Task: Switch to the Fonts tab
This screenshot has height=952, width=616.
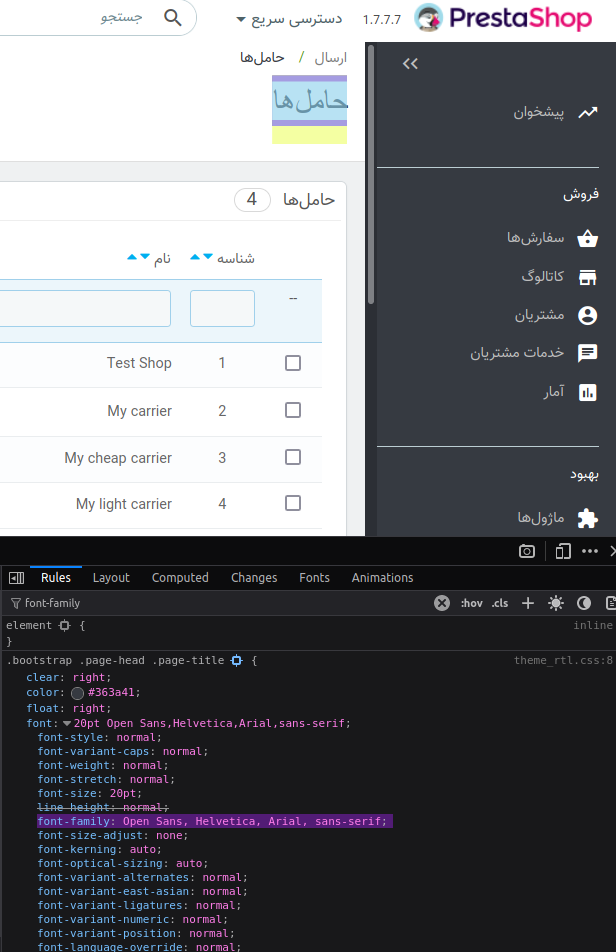Action: [314, 578]
